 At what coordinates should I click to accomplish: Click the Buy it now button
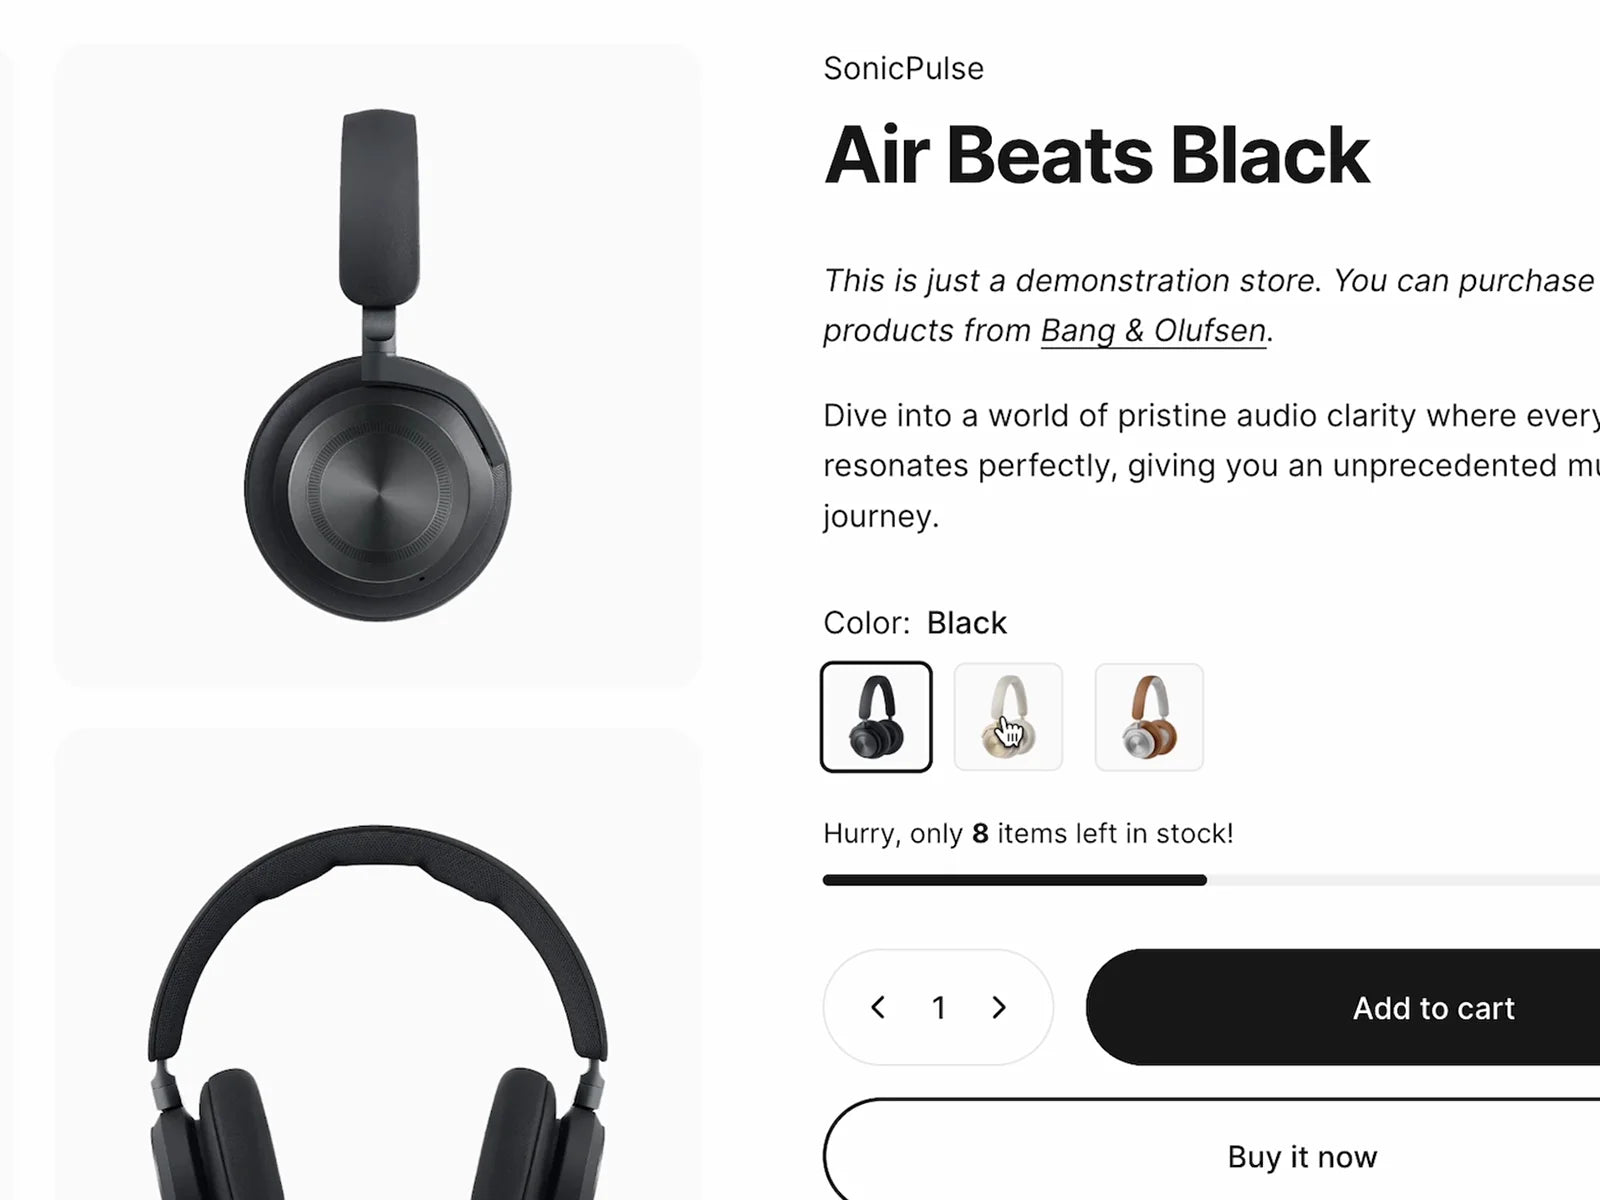(1212, 1150)
